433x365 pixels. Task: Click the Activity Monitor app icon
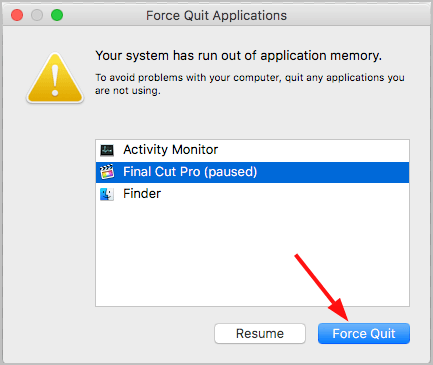point(107,150)
